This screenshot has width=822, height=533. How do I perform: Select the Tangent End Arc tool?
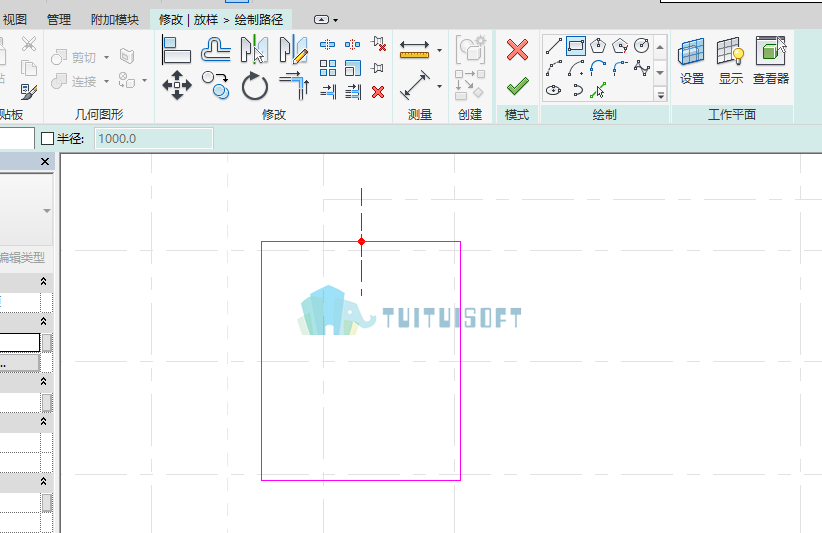click(598, 68)
